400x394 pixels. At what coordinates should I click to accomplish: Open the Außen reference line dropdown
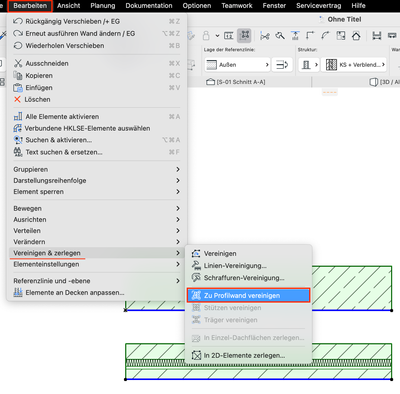pyautogui.click(x=237, y=65)
